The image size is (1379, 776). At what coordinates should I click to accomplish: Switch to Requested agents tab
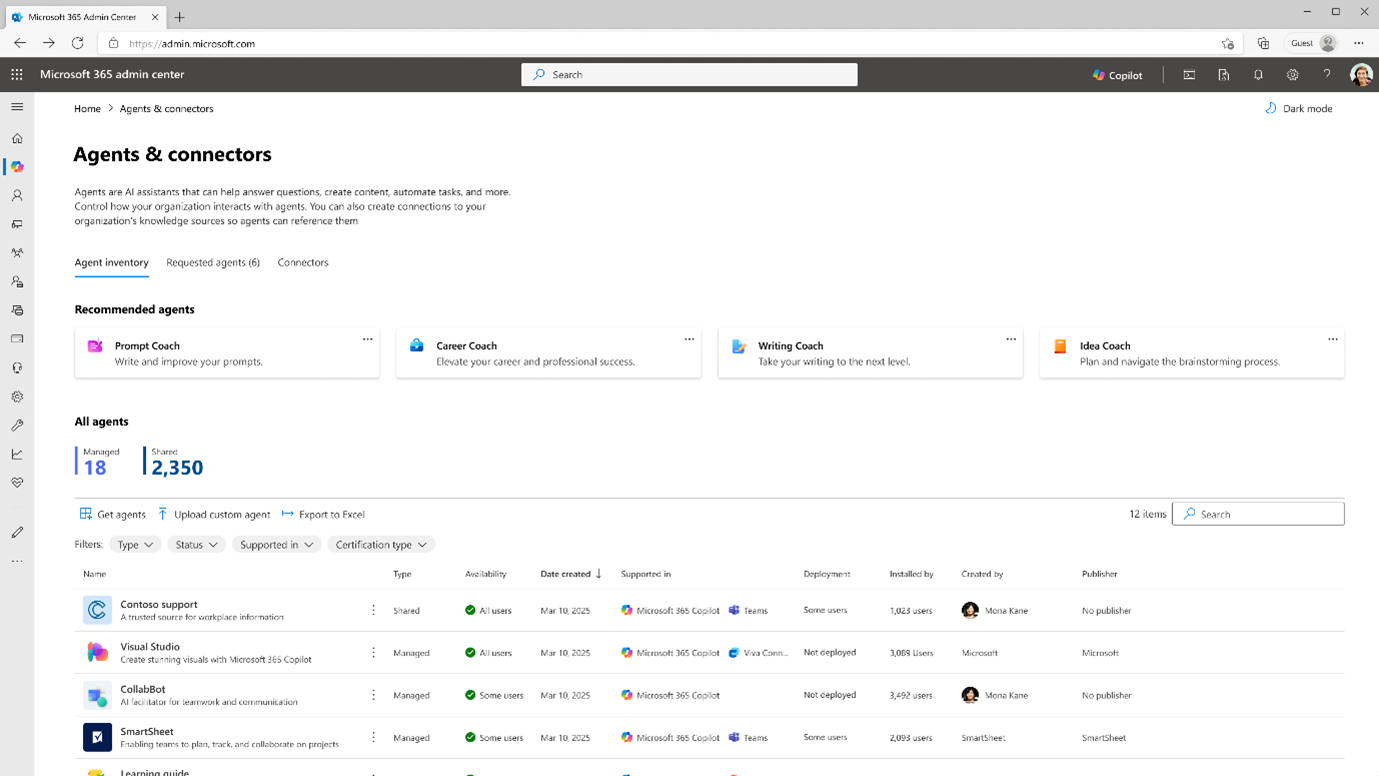[213, 263]
